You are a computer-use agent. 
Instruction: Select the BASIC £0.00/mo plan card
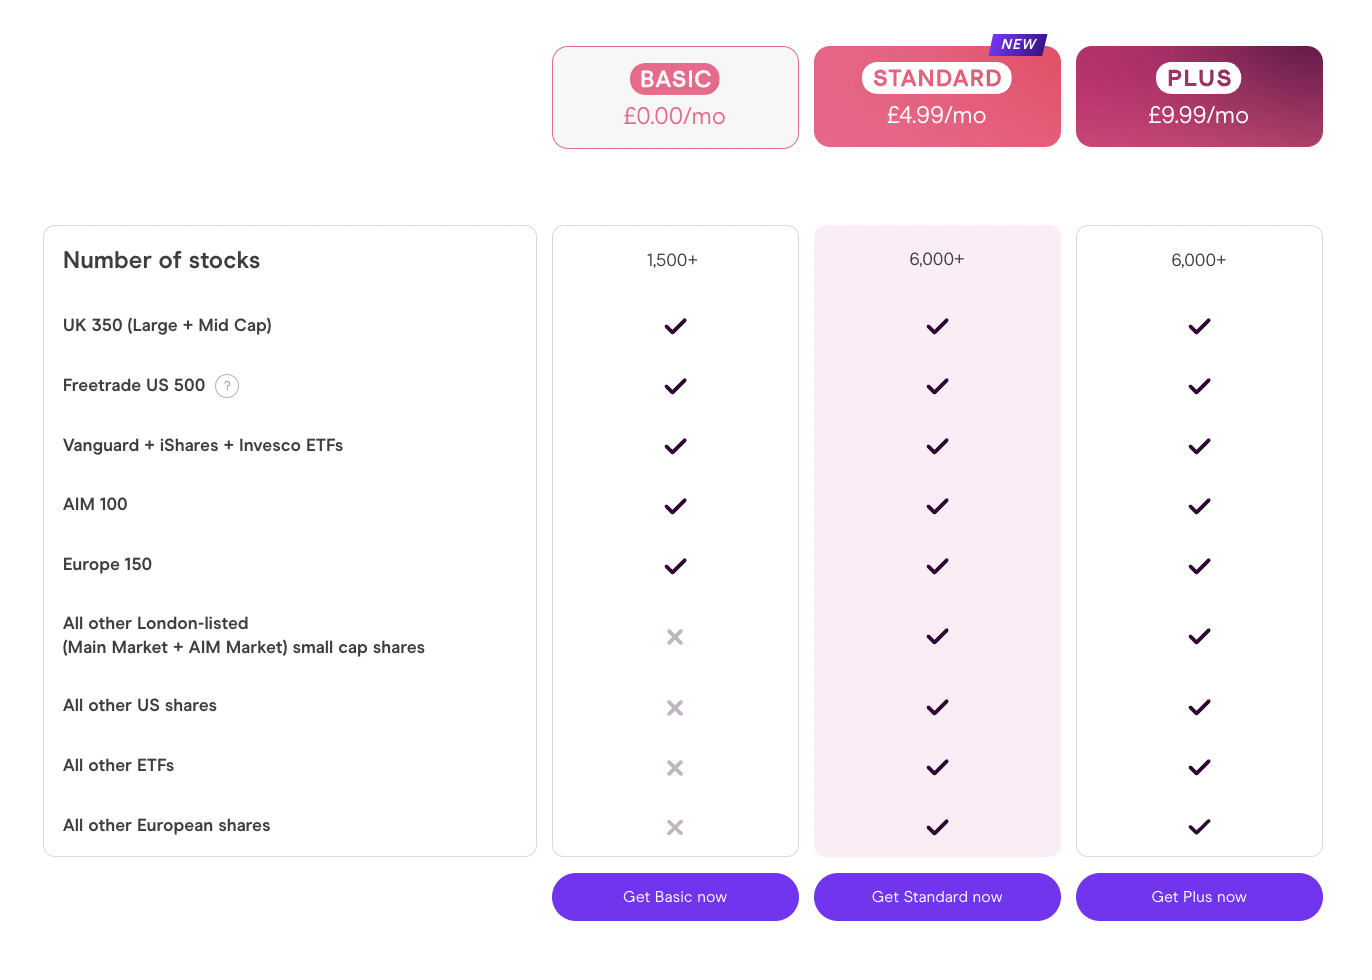[x=675, y=96]
